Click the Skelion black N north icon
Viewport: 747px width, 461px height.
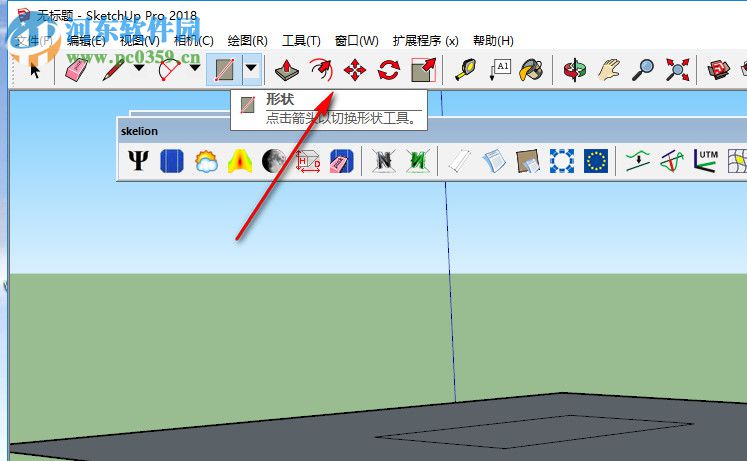pos(384,161)
